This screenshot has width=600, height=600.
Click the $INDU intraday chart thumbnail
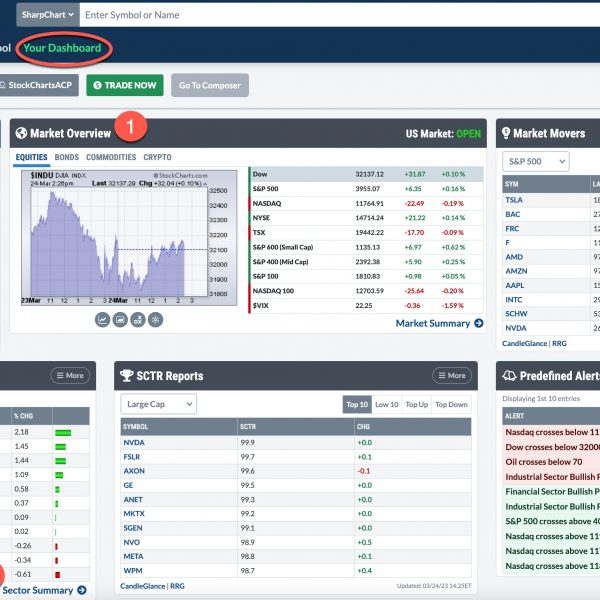click(x=129, y=238)
